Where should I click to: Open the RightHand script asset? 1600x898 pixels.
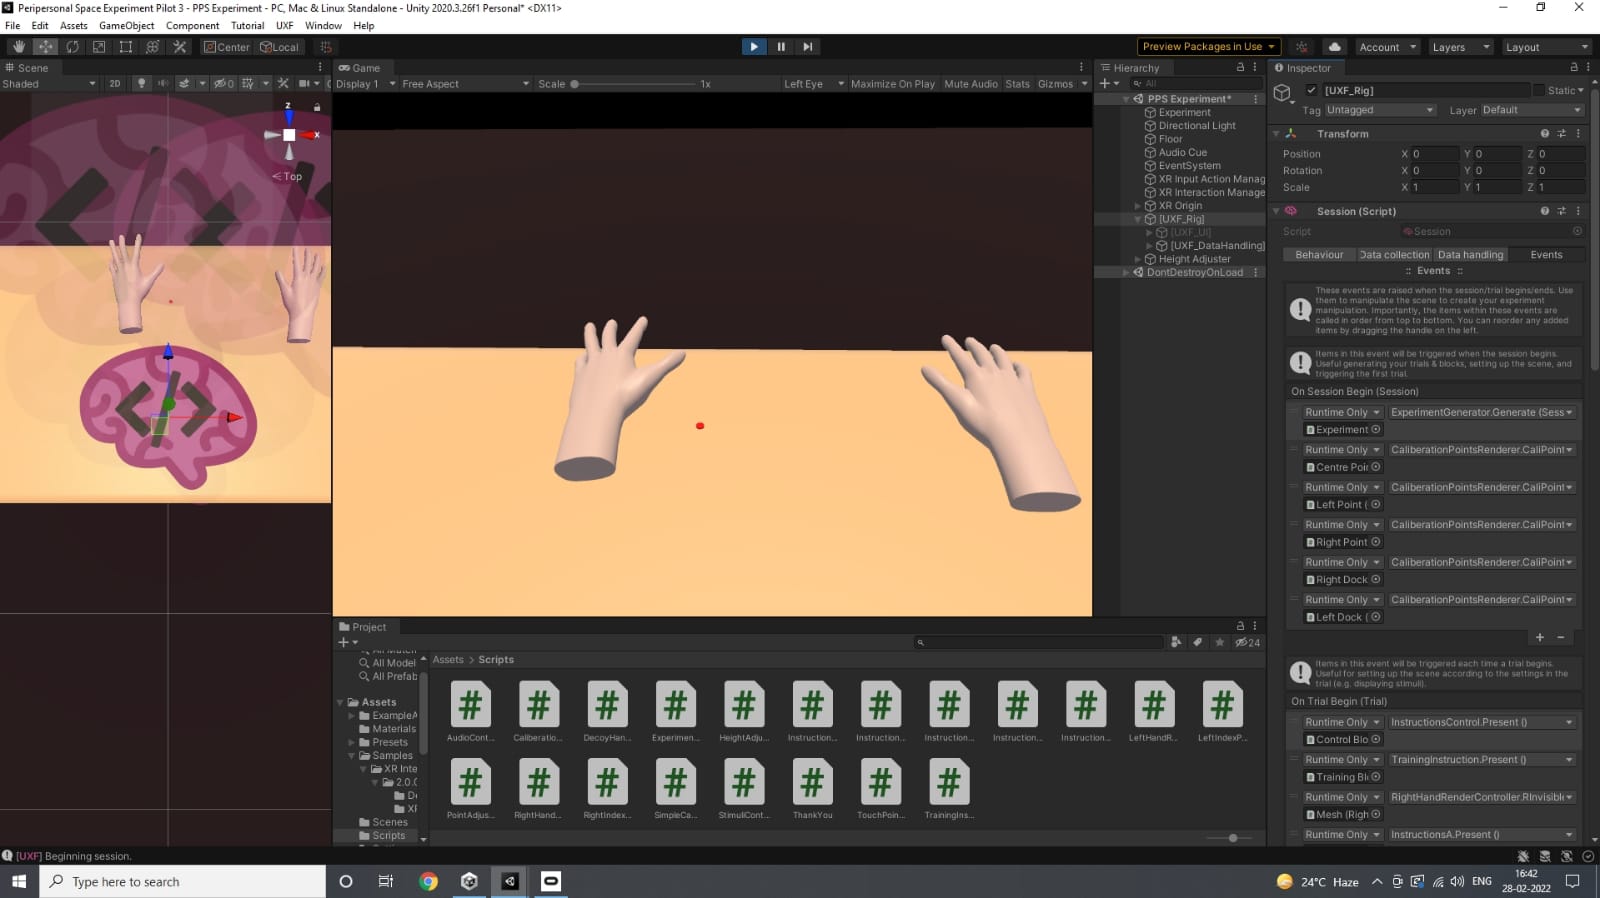538,789
